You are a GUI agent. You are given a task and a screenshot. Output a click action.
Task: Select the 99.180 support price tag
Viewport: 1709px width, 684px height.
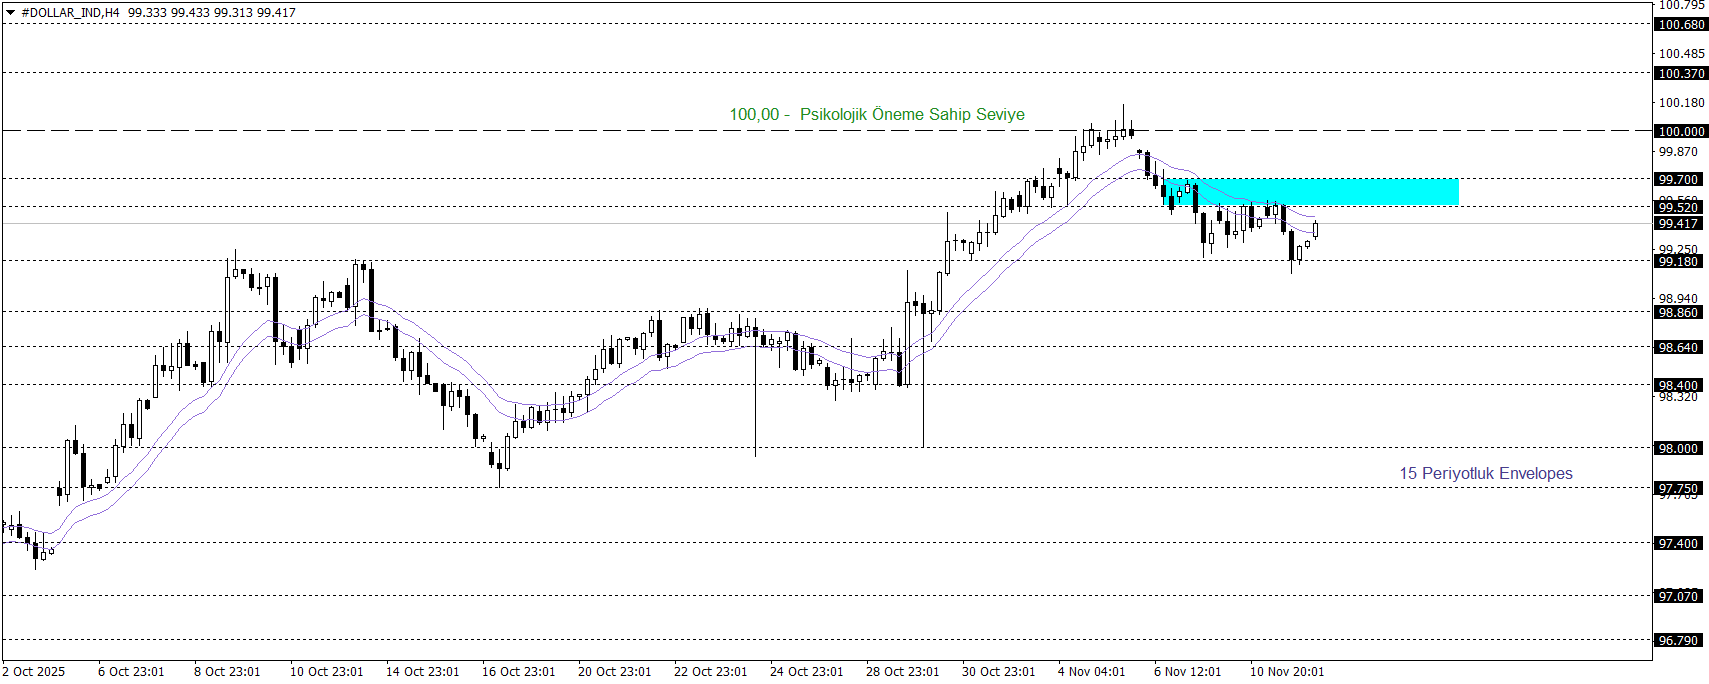click(x=1678, y=261)
